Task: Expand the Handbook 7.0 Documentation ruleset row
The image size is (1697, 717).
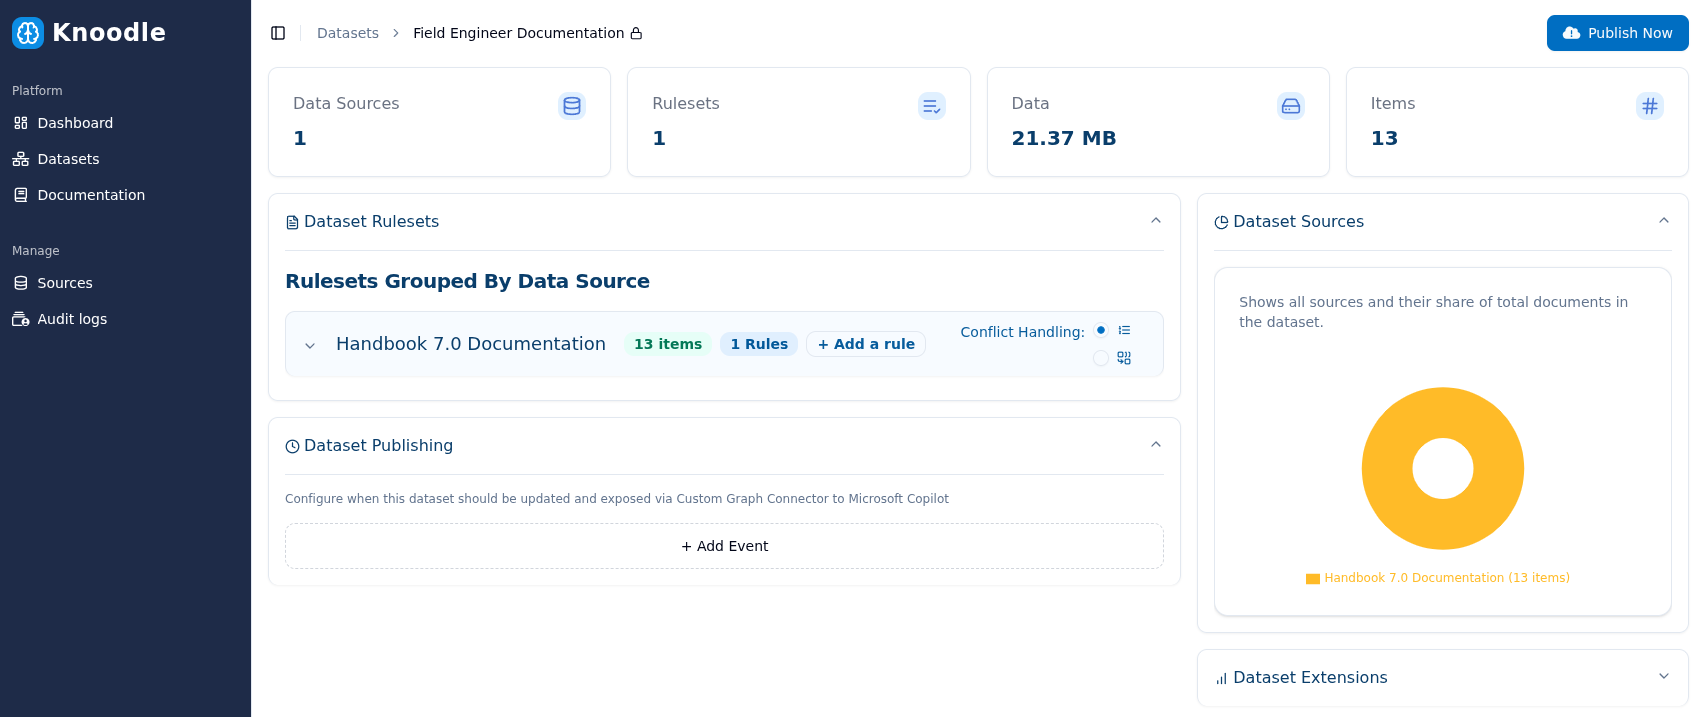Action: click(310, 345)
